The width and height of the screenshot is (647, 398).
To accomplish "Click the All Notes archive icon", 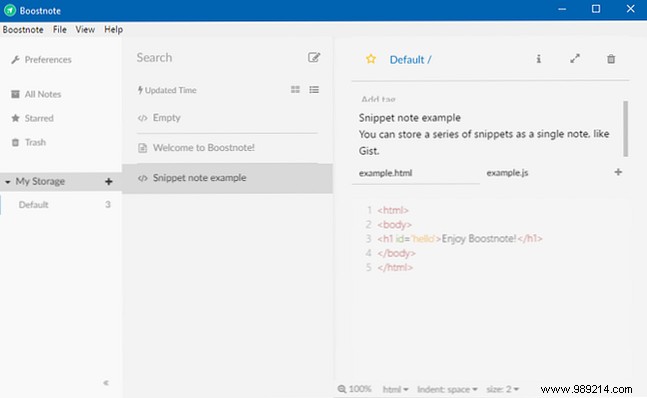I will pos(15,94).
